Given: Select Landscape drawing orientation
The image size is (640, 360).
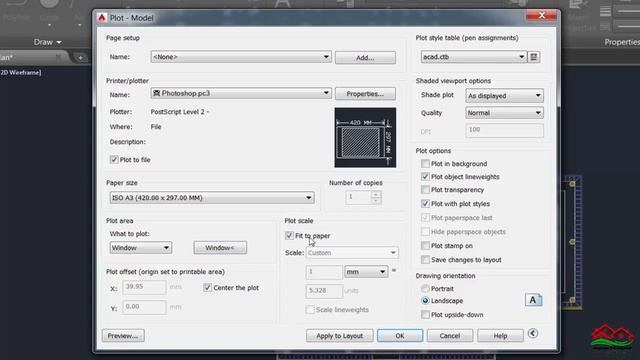Looking at the screenshot, I should tap(425, 301).
